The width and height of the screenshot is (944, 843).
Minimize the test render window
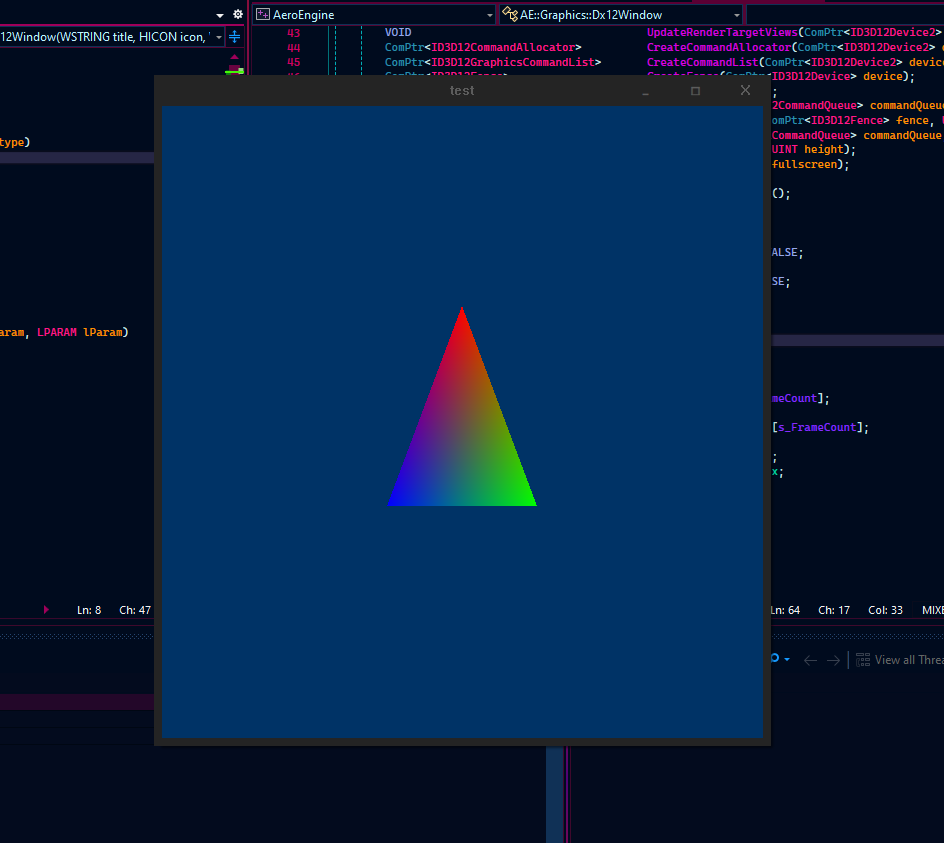point(646,91)
